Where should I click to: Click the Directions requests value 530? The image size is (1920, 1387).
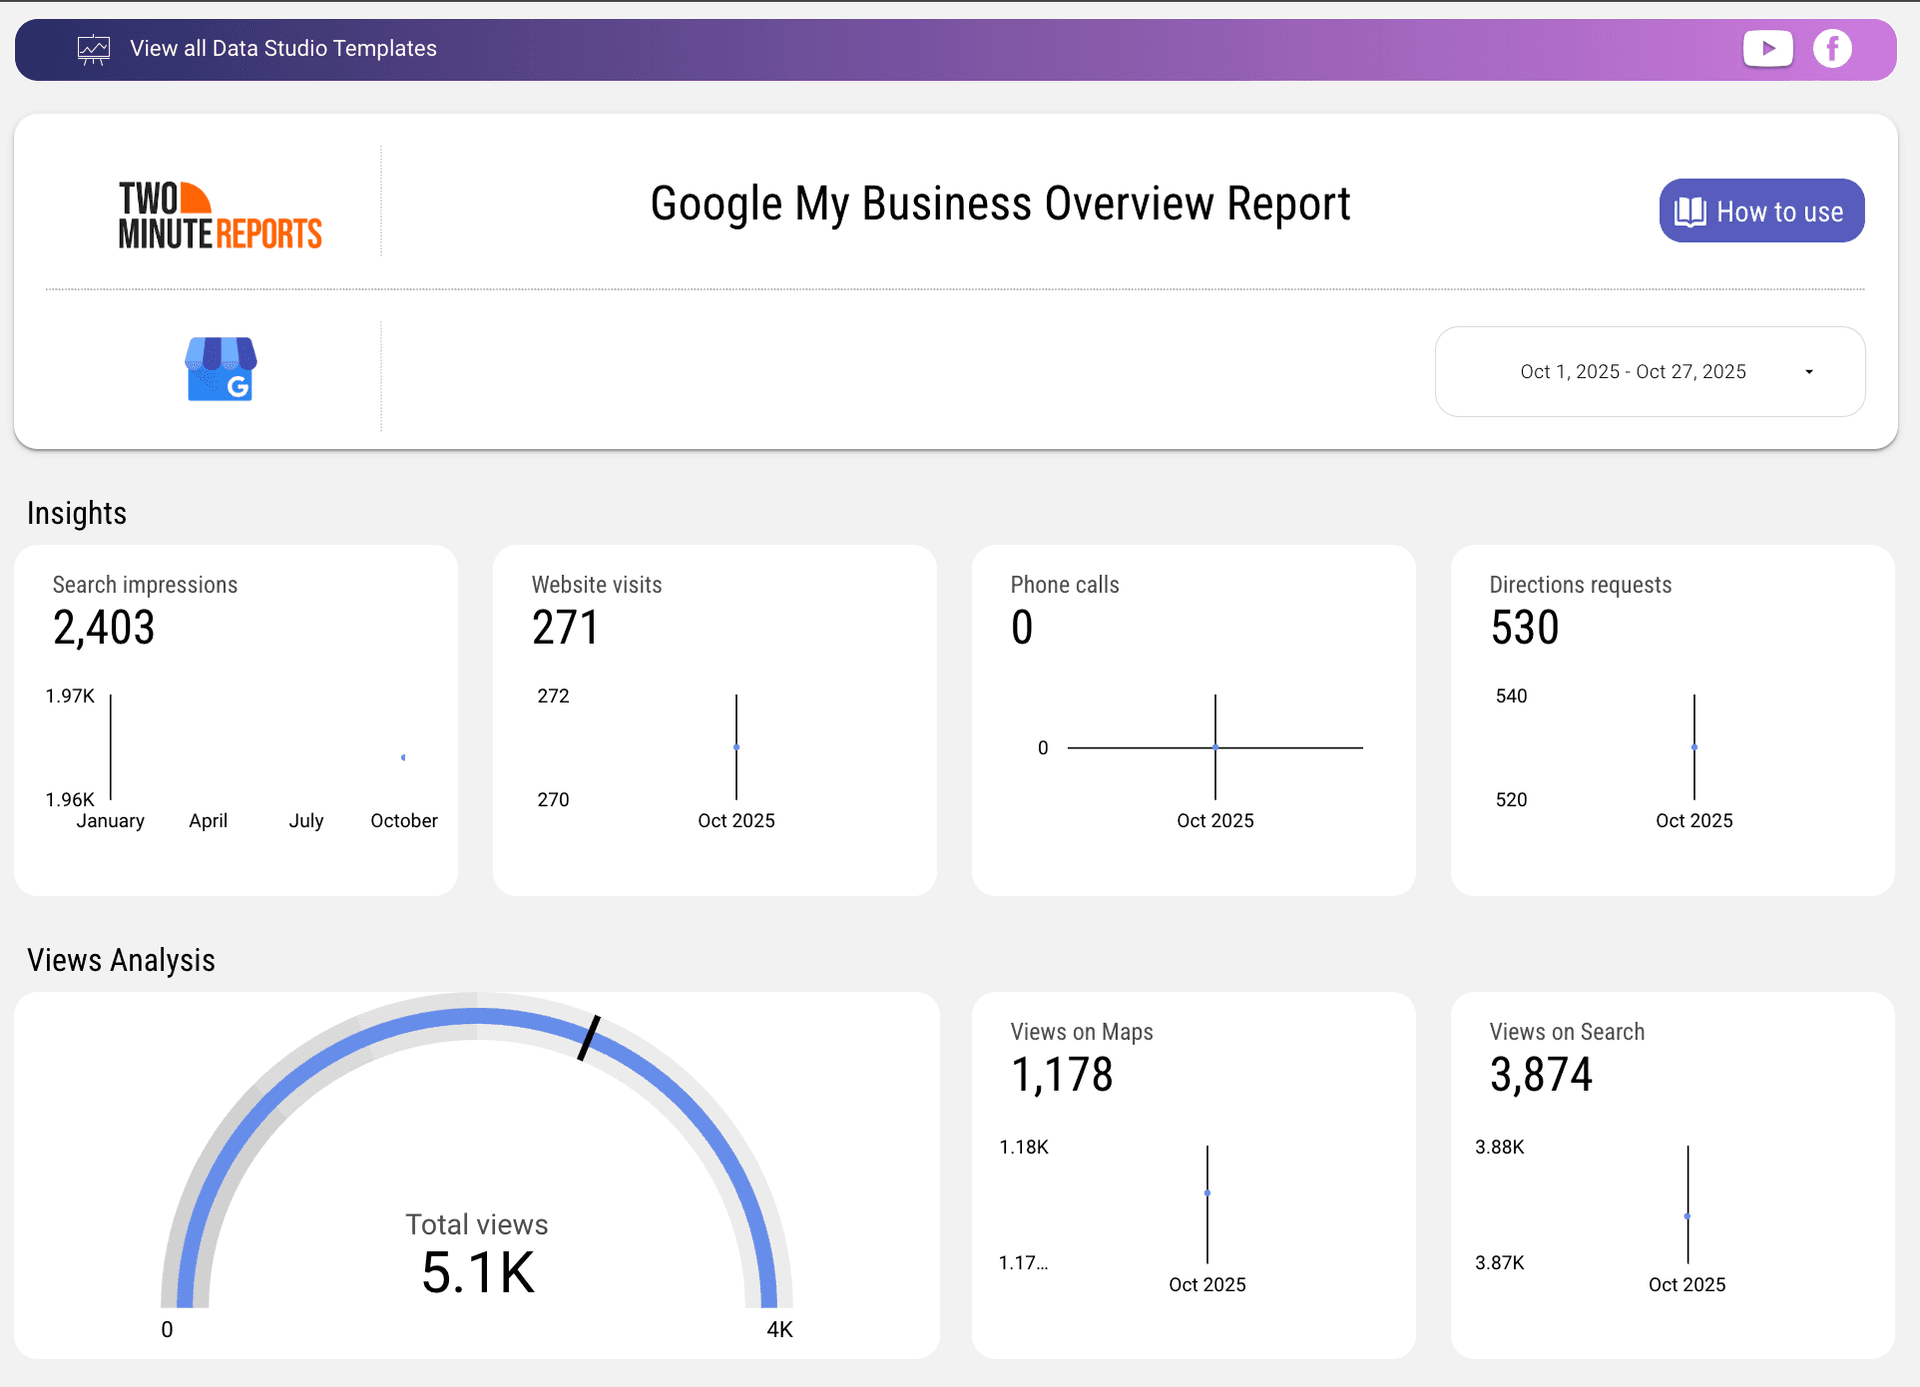1524,627
